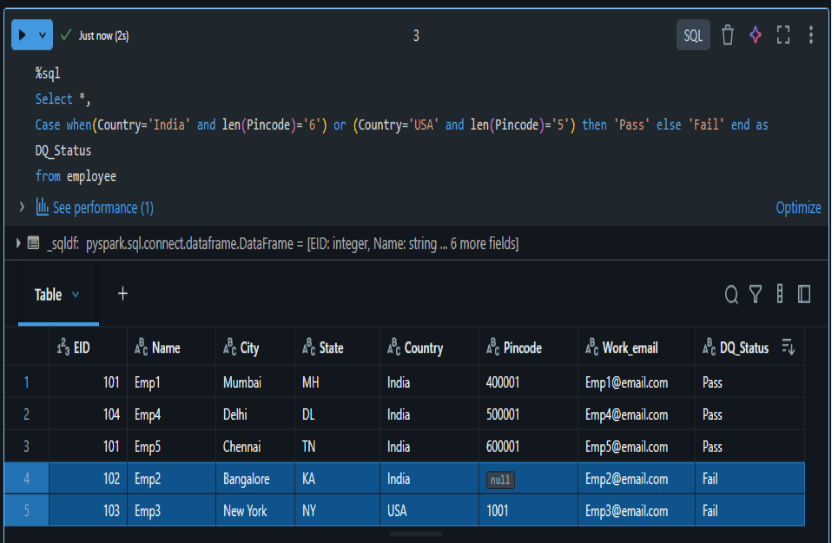Open See performance (1) link
Image resolution: width=834 pixels, height=543 pixels.
[x=103, y=207]
